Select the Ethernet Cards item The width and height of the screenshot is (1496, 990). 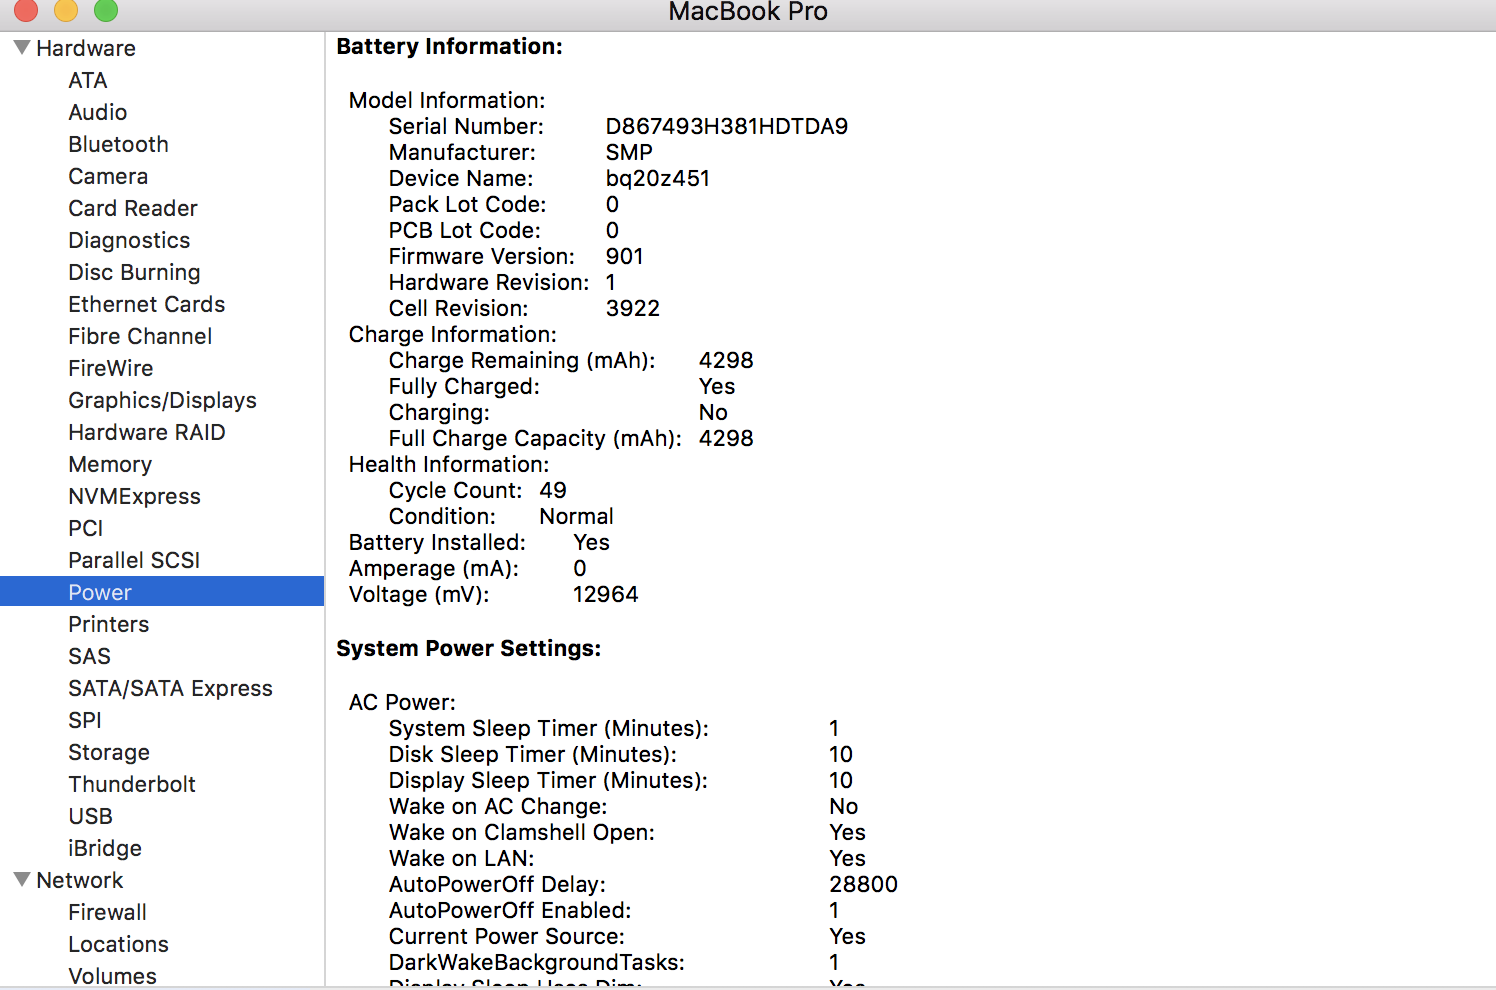[x=146, y=304]
